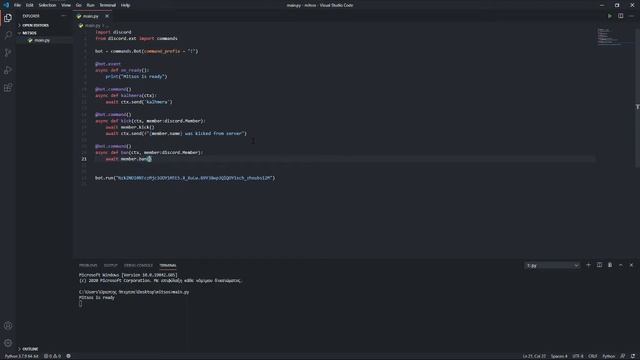Switch to the Problems panel tab

88,265
